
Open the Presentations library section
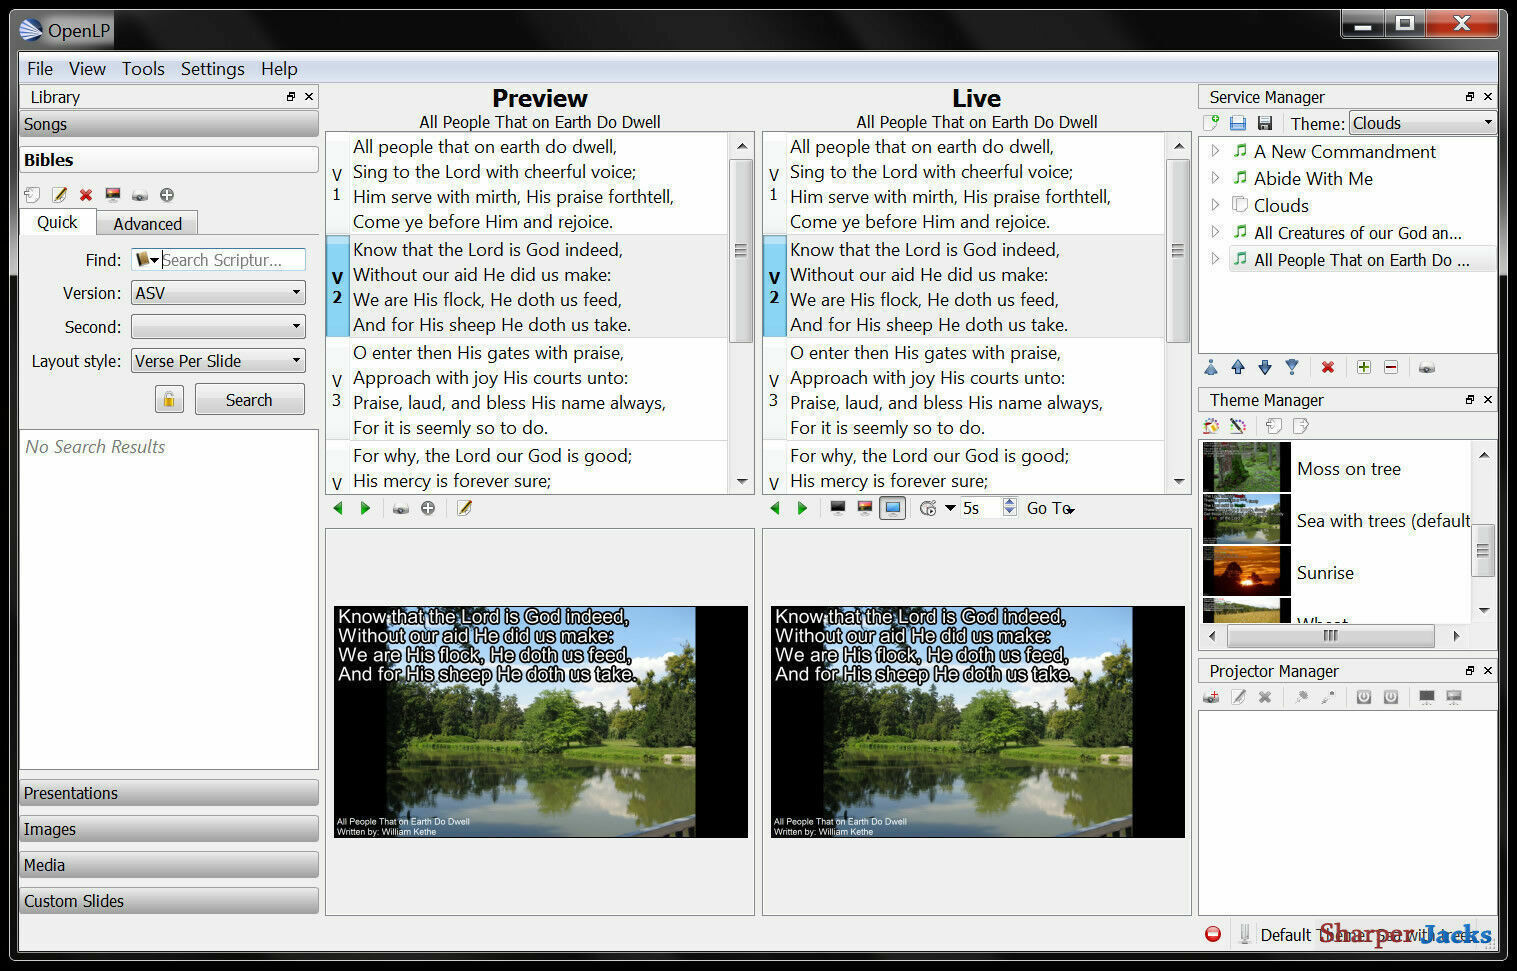169,793
